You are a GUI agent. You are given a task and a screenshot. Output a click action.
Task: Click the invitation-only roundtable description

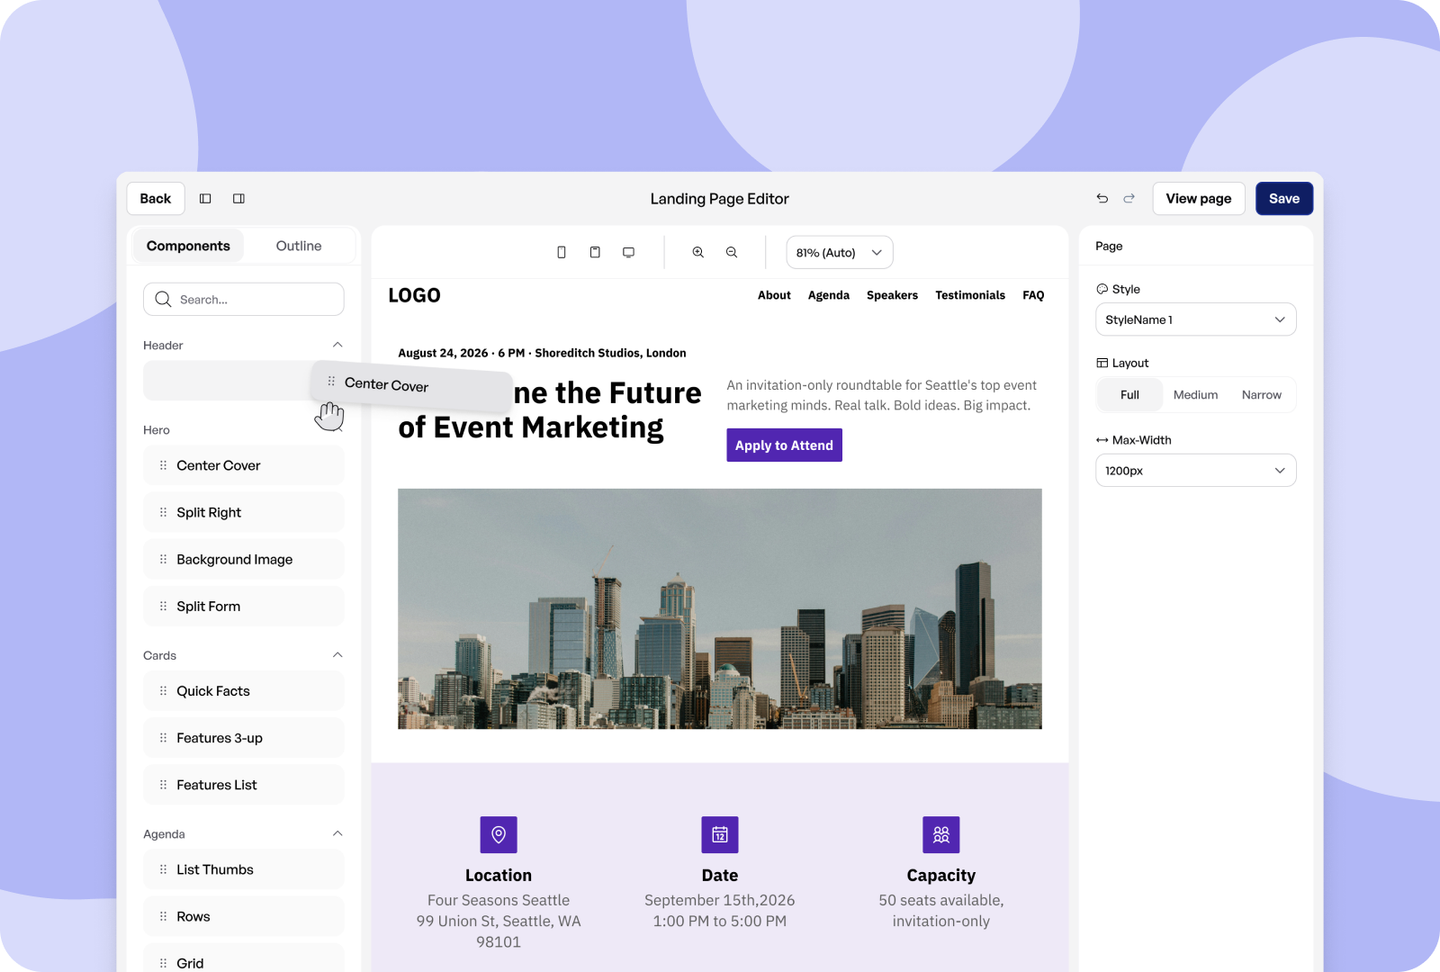(881, 395)
